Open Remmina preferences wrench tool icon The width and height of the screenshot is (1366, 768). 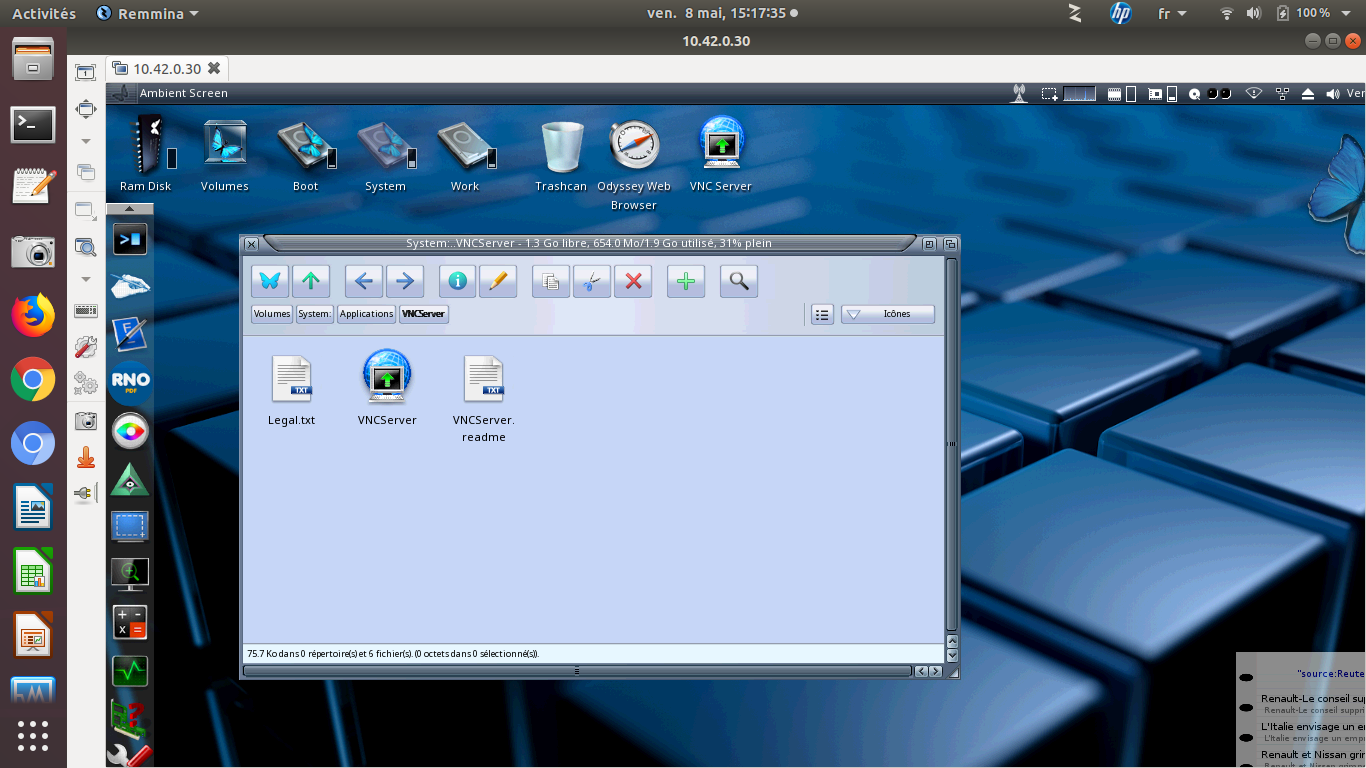(86, 348)
